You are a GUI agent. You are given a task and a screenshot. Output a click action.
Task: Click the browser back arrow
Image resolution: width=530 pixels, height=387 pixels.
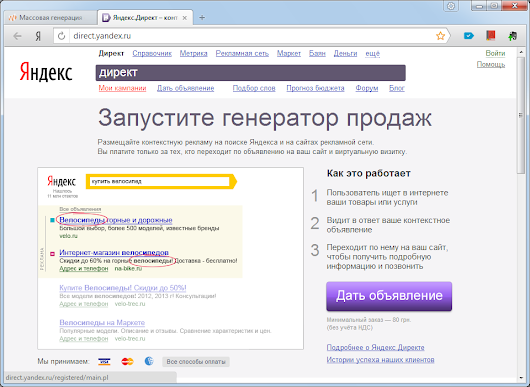tap(17, 36)
